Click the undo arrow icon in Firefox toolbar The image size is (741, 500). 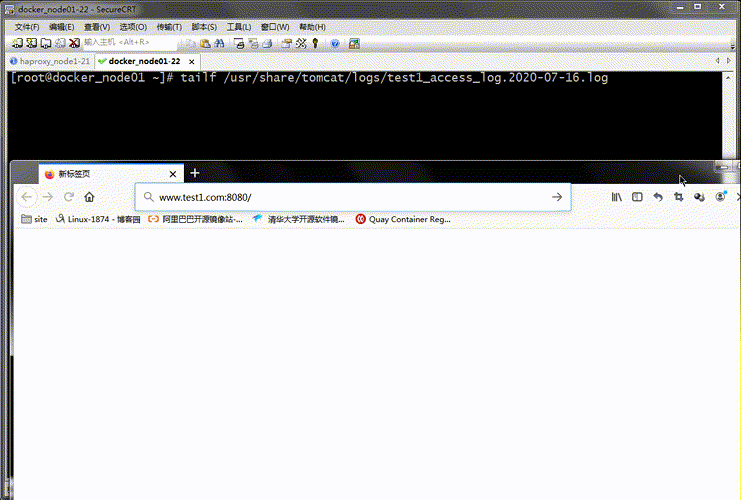coord(658,197)
